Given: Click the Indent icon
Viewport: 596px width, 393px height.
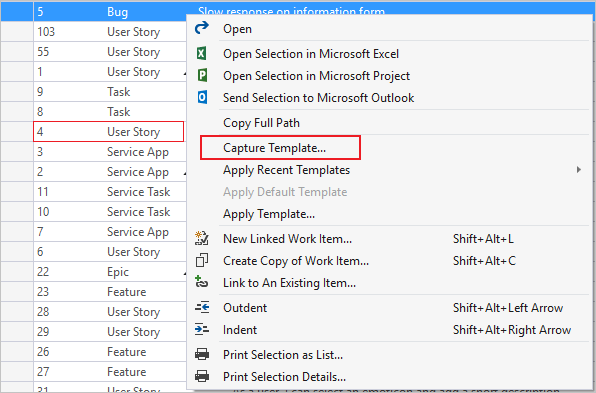Looking at the screenshot, I should 202,329.
